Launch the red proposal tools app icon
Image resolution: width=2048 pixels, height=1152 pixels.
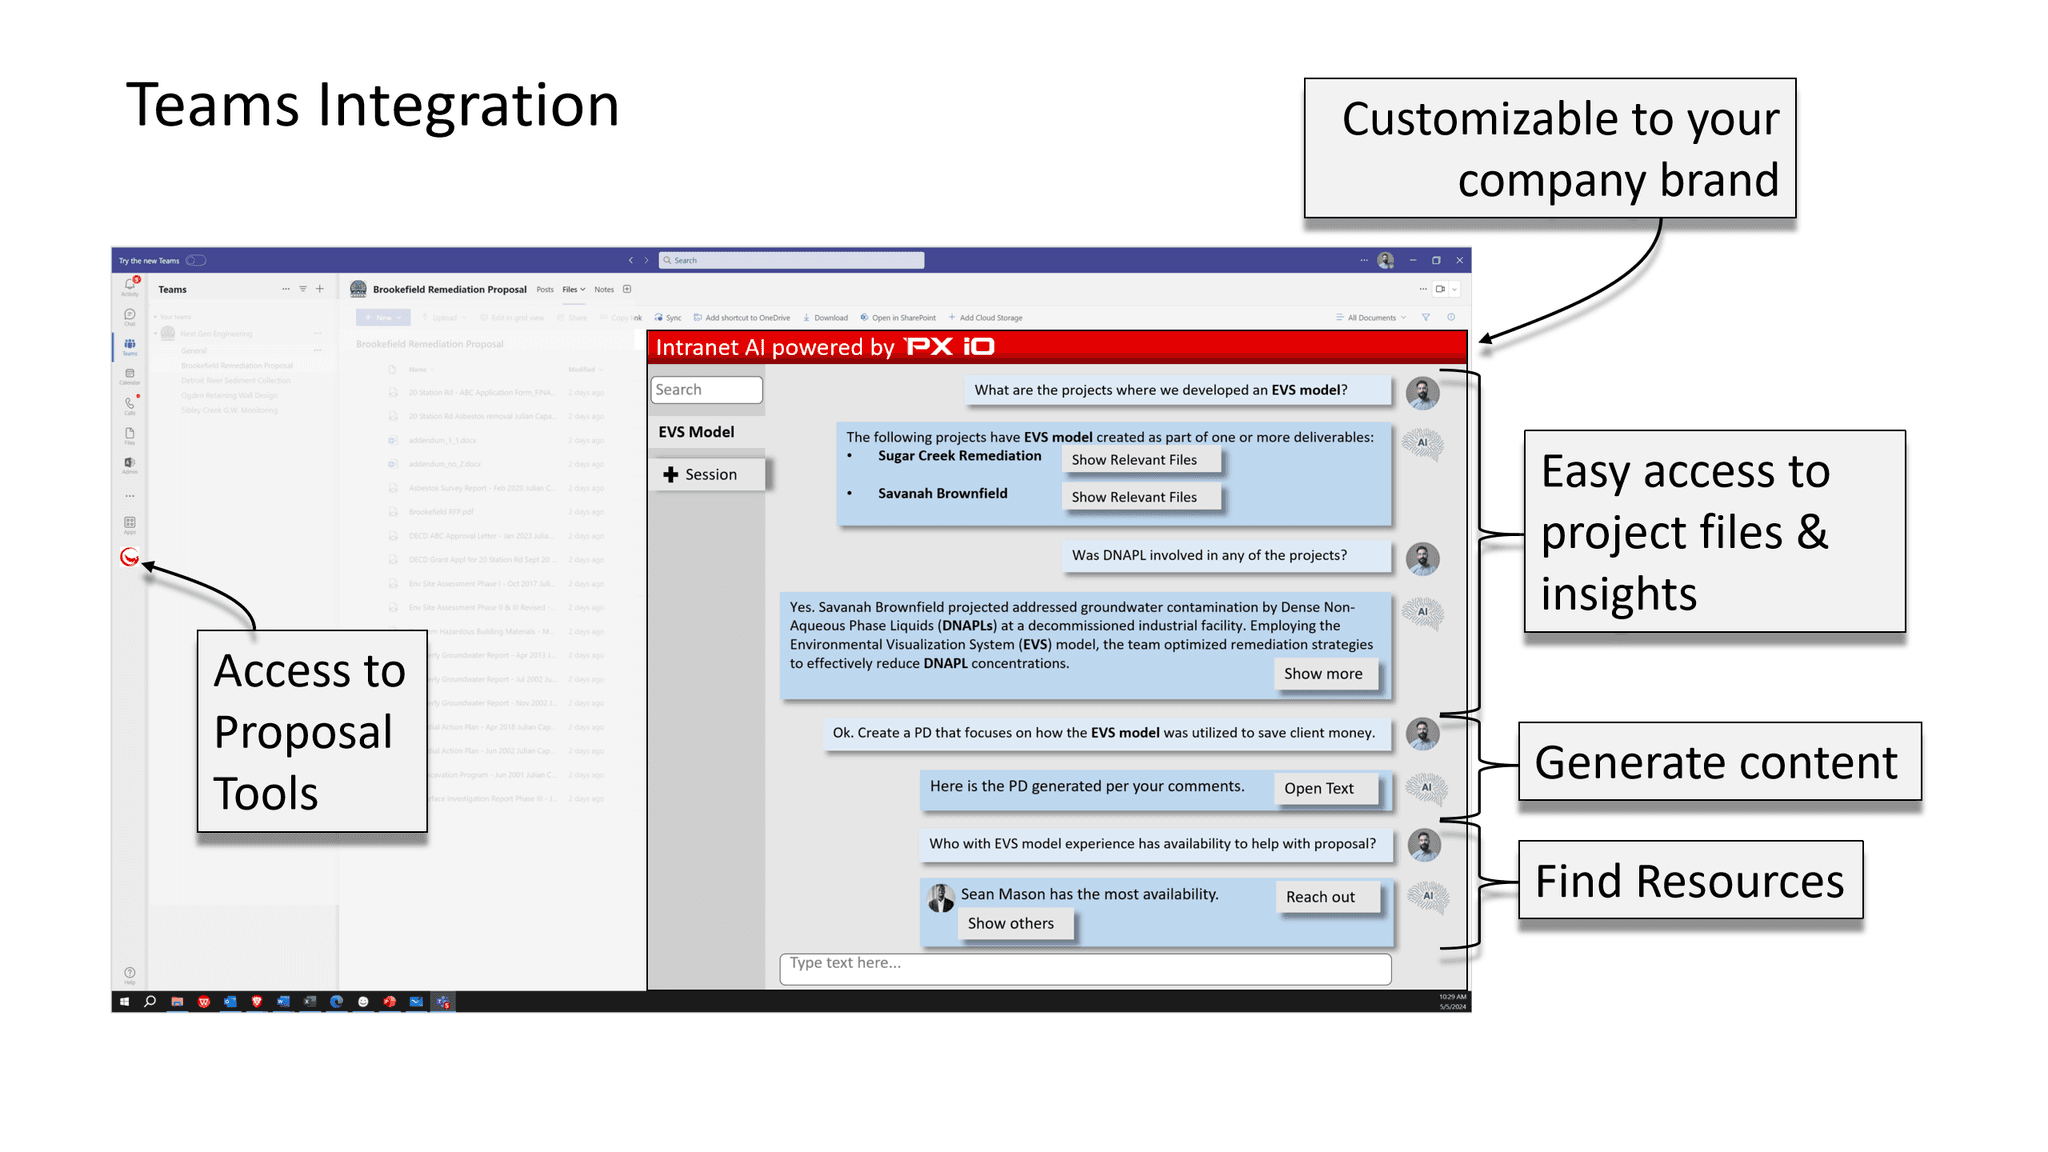click(130, 557)
